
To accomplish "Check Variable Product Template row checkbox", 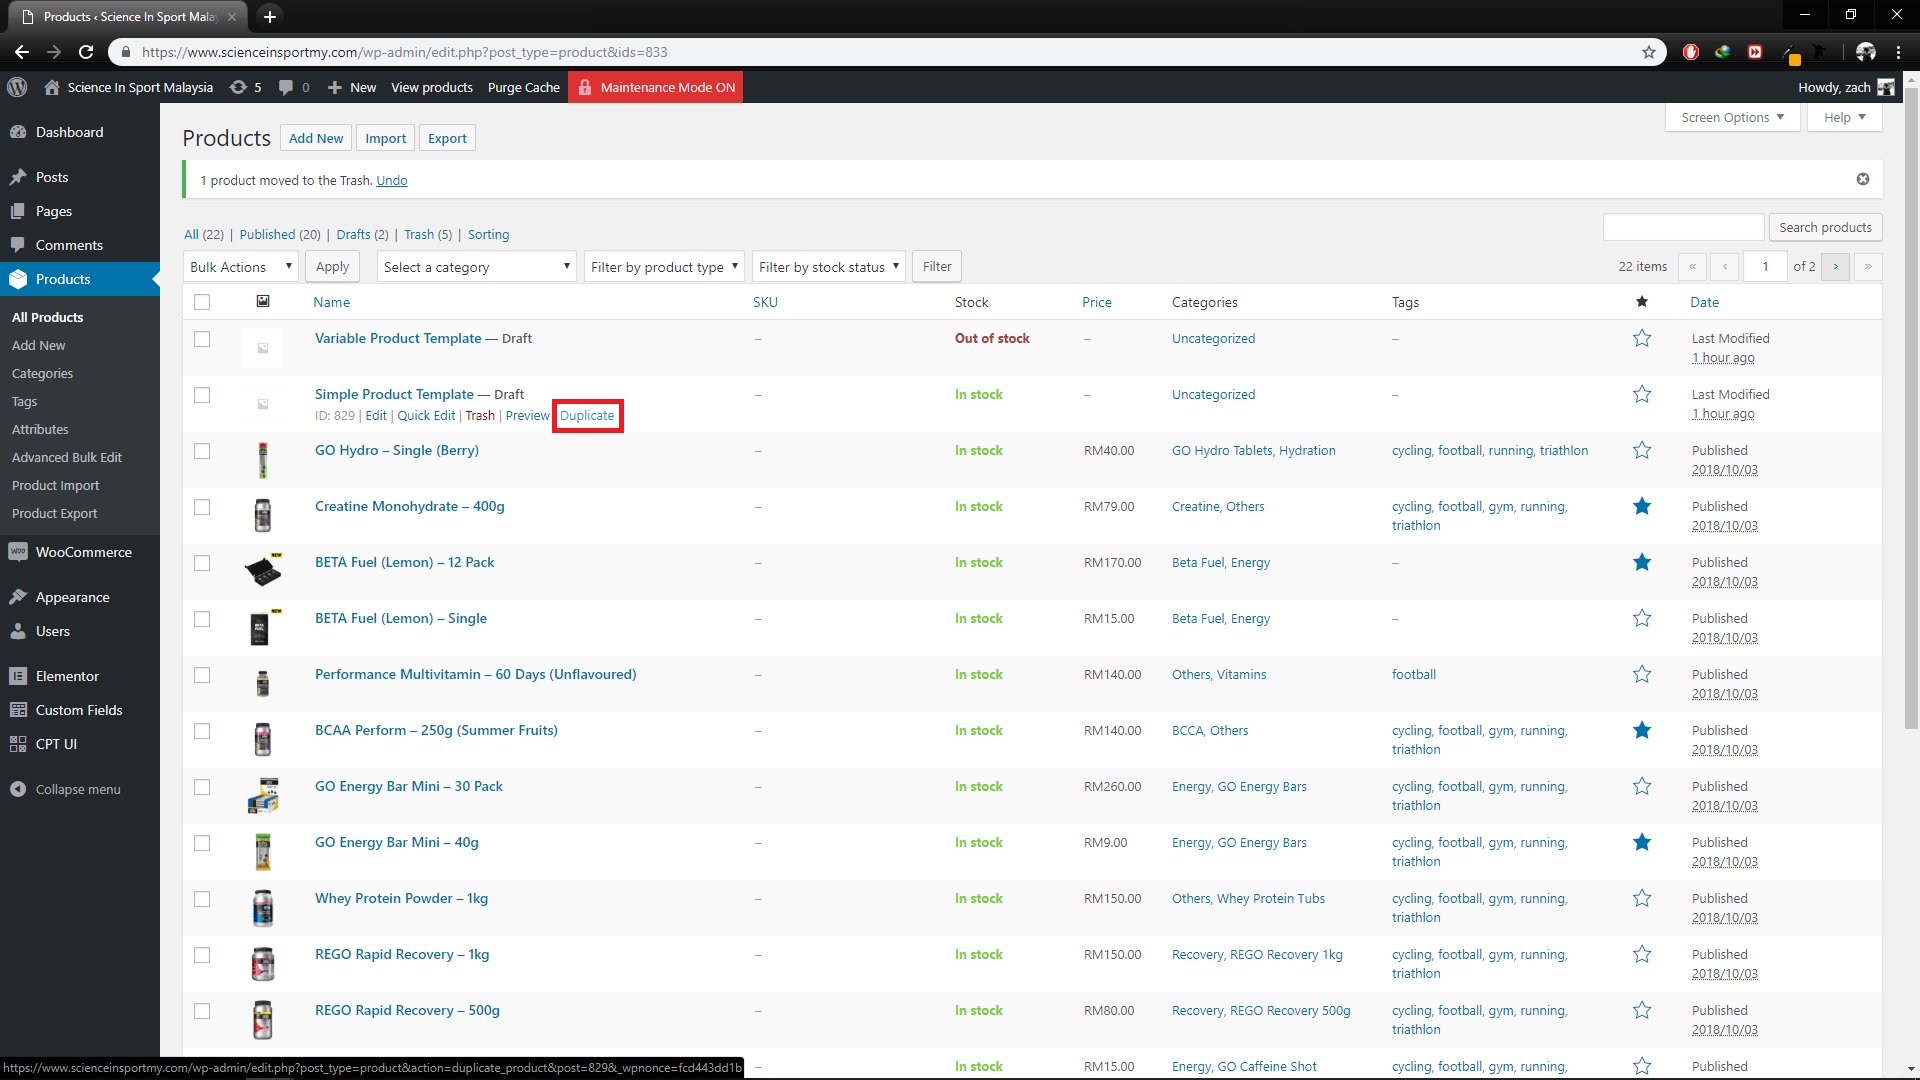I will (x=202, y=339).
